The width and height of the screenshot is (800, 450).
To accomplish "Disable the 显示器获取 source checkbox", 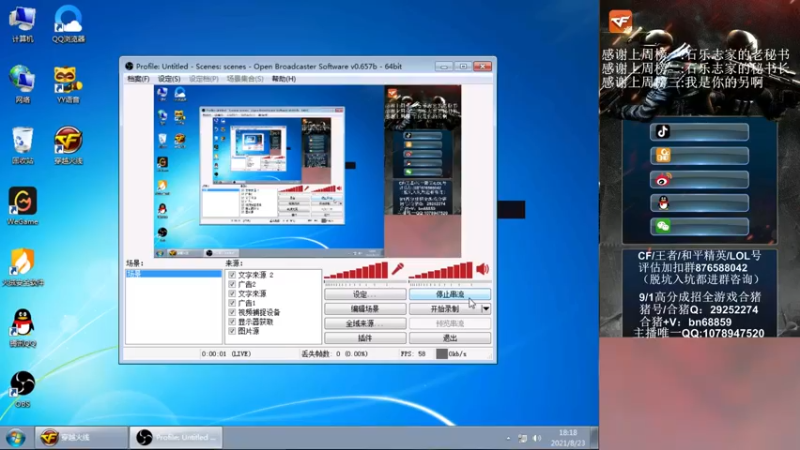I will point(232,322).
